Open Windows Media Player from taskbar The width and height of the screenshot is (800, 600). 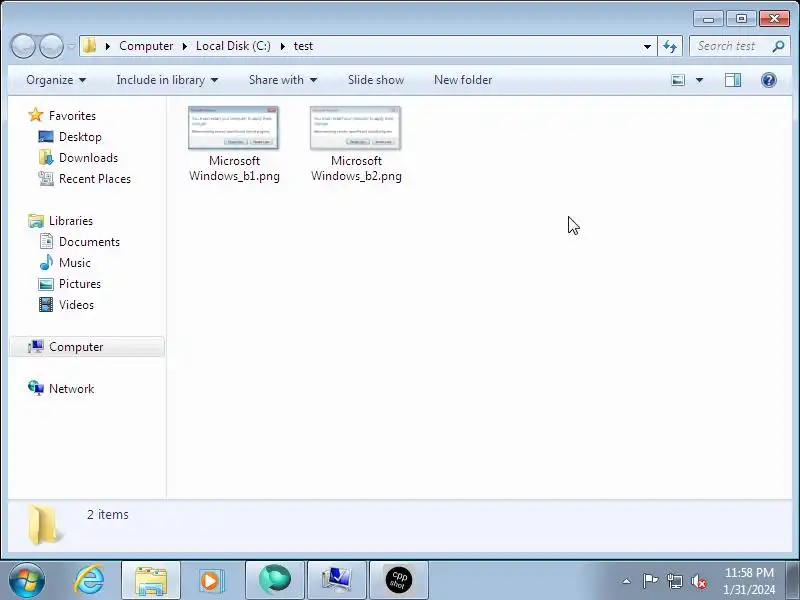tap(212, 581)
